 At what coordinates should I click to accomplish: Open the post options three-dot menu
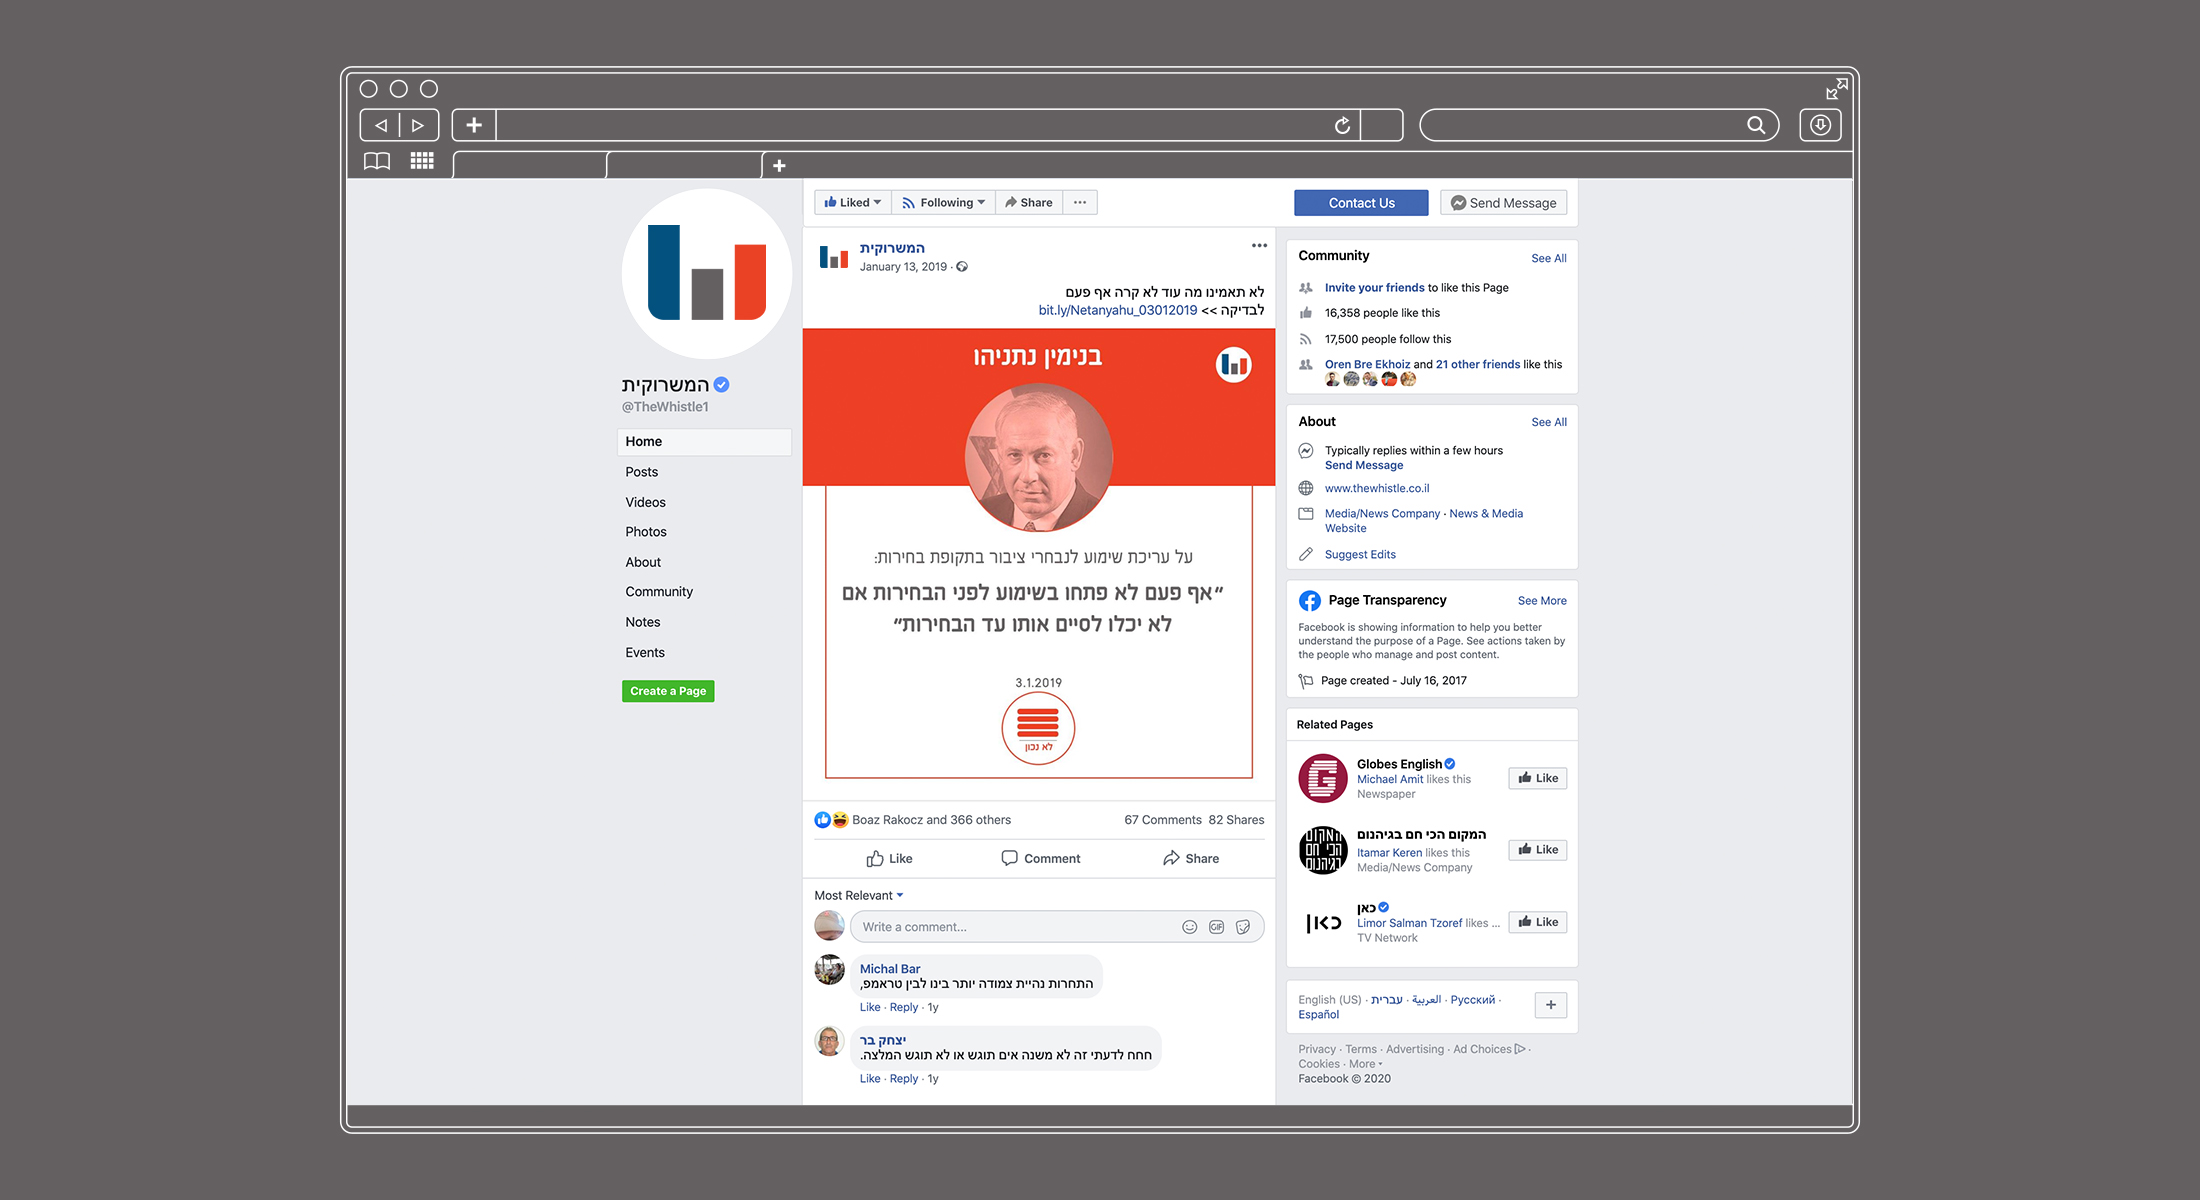tap(1259, 246)
